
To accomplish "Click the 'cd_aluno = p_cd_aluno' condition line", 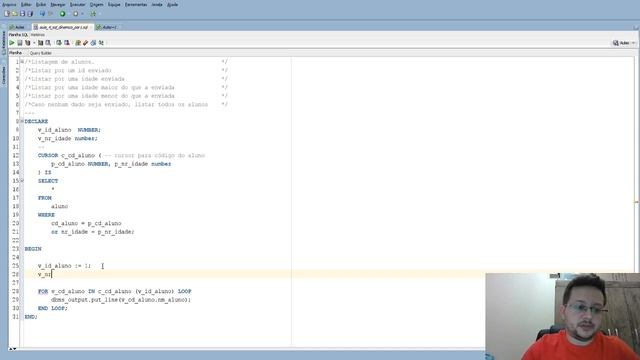I will point(86,223).
